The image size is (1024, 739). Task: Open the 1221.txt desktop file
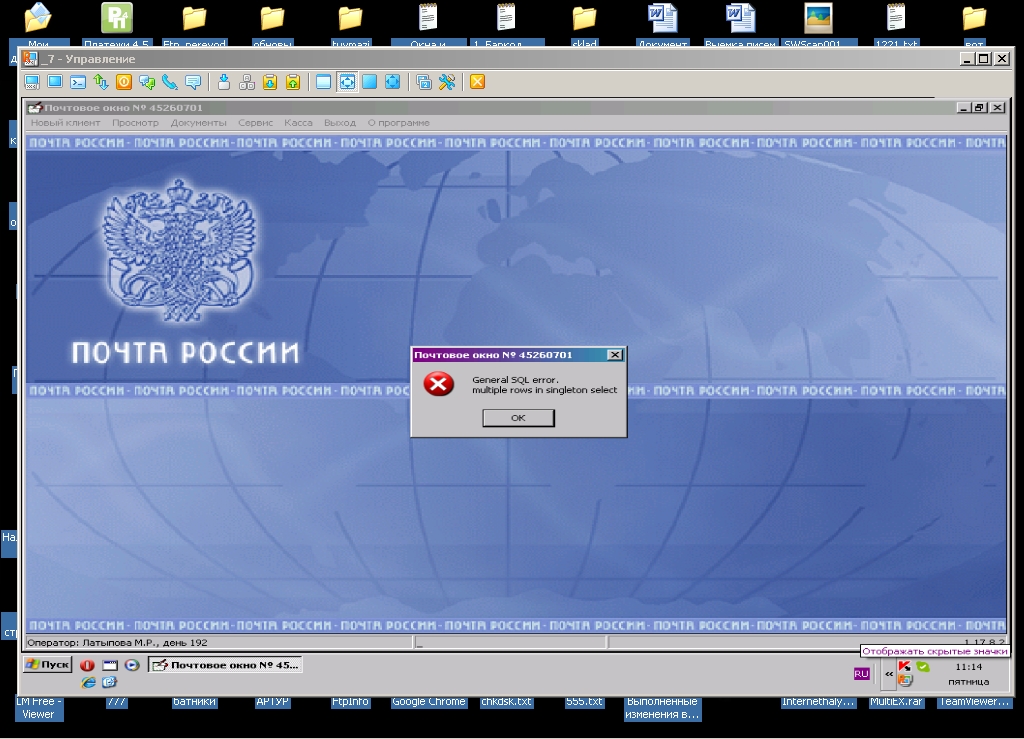(896, 25)
